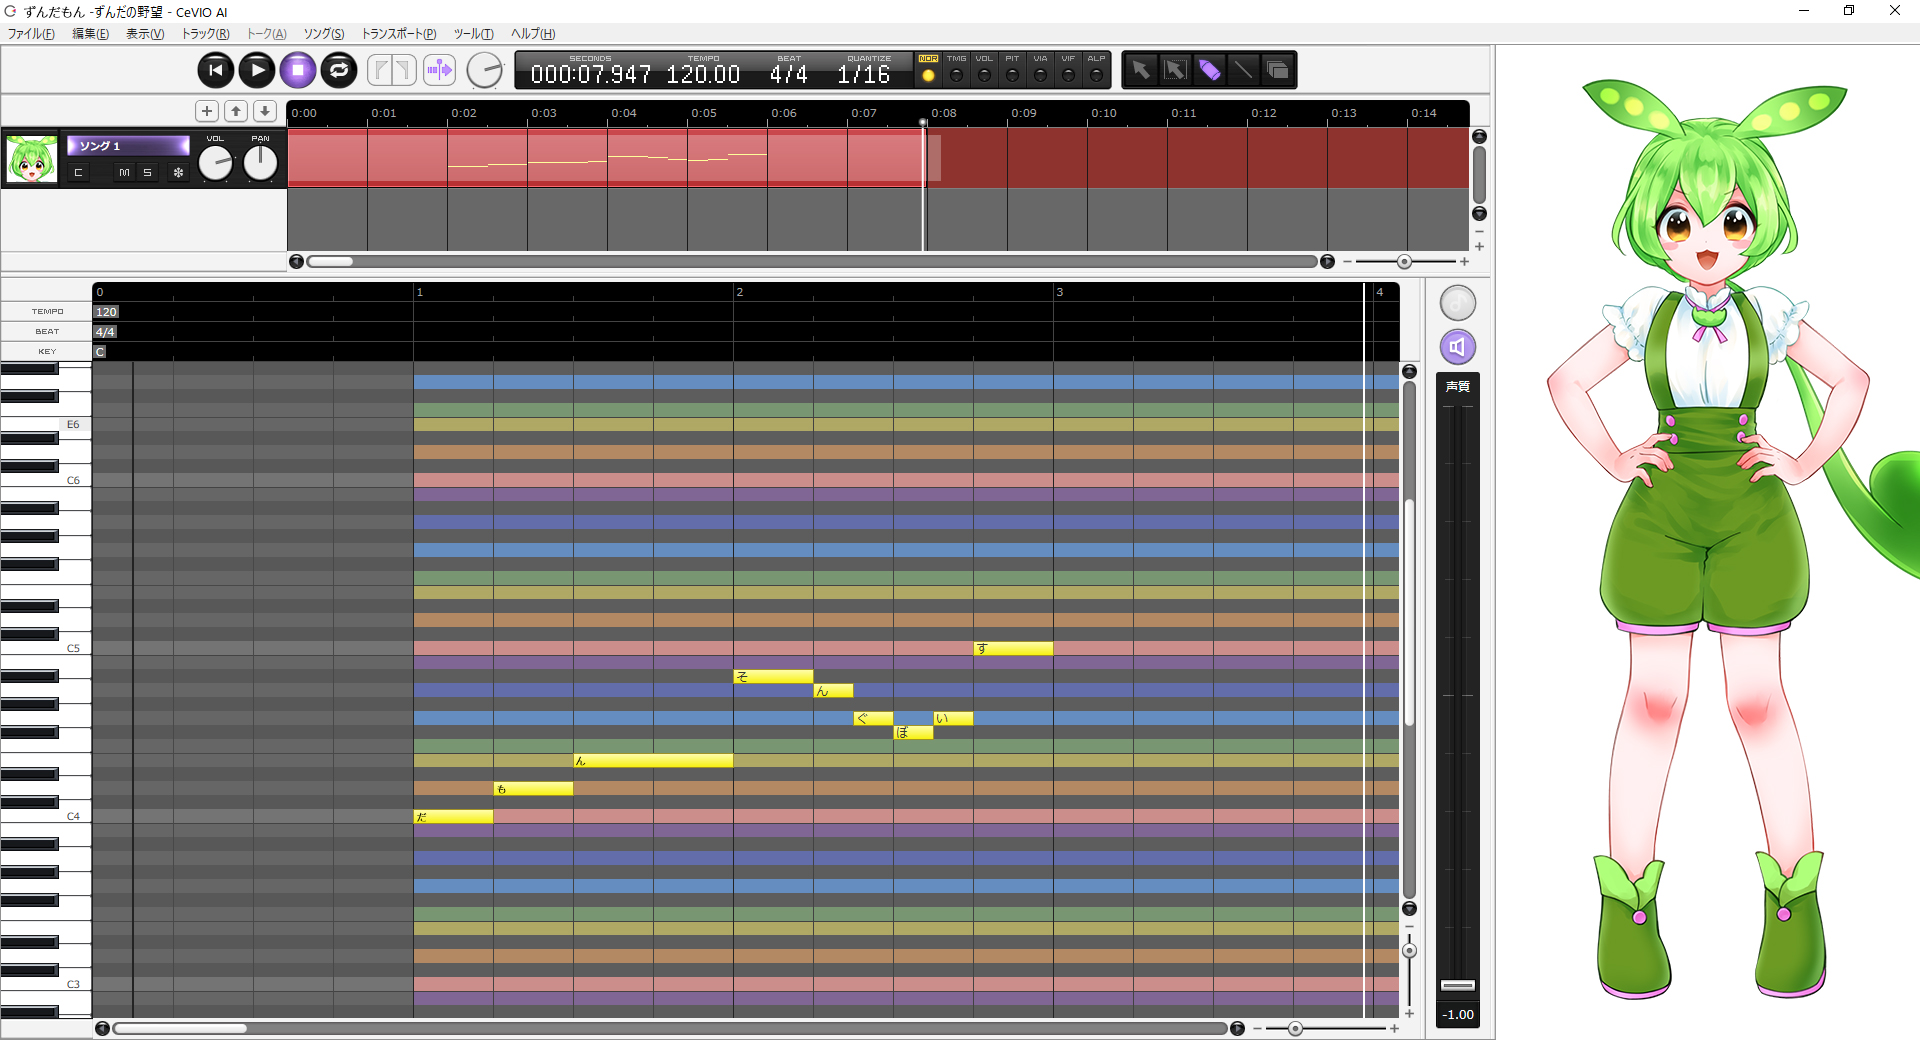1920x1040 pixels.
Task: Move track down with down-arrow button
Action: pos(265,111)
